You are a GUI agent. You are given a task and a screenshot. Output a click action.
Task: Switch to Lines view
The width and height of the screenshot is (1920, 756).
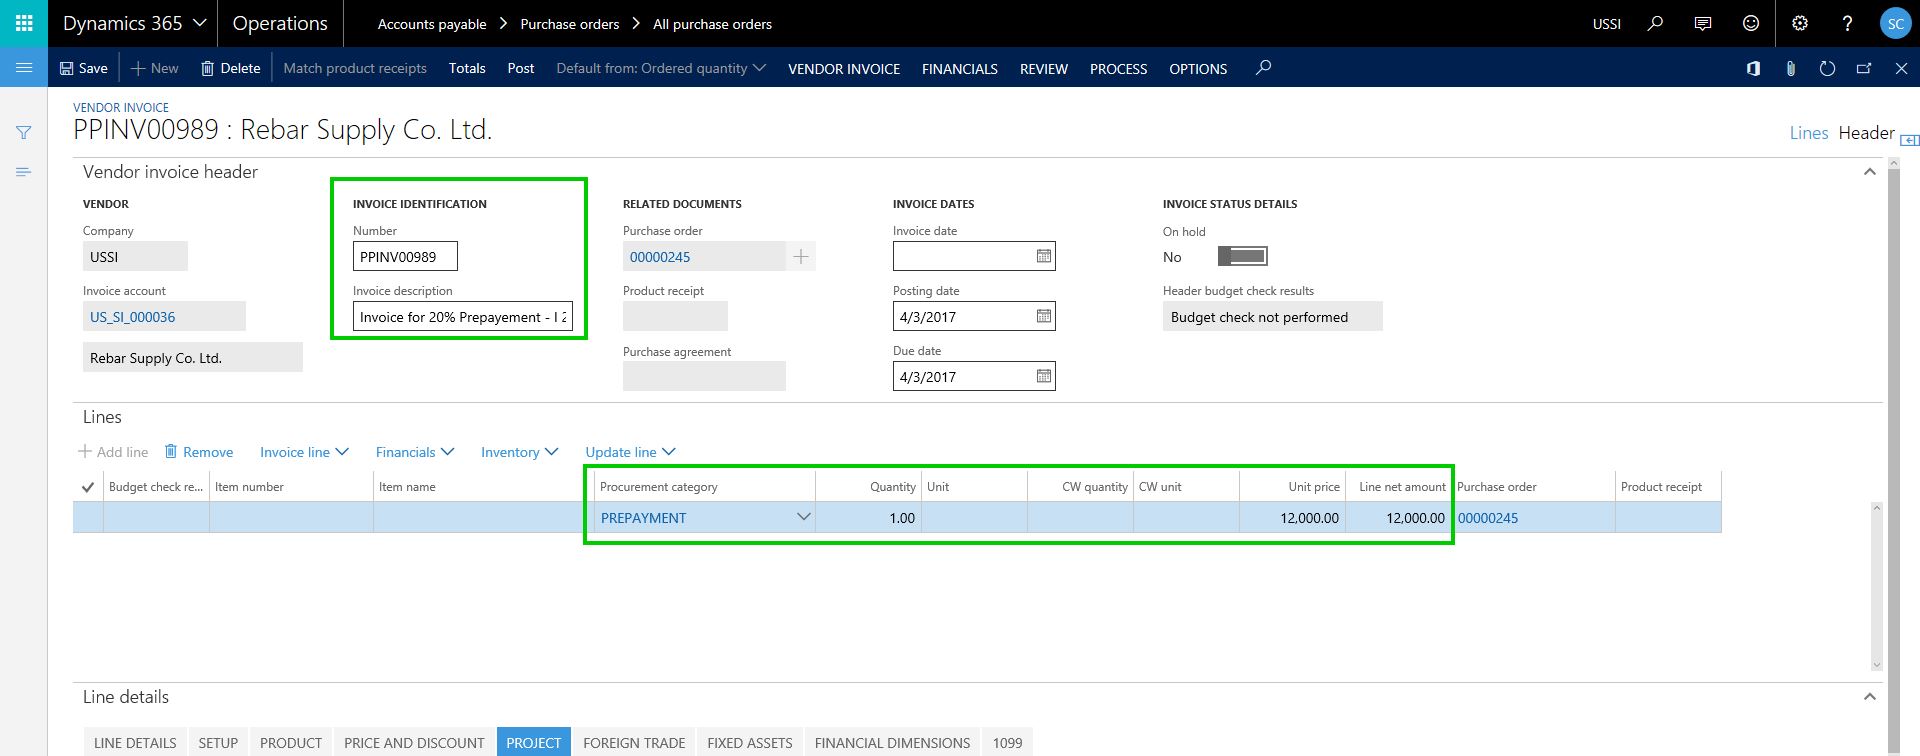1808,133
